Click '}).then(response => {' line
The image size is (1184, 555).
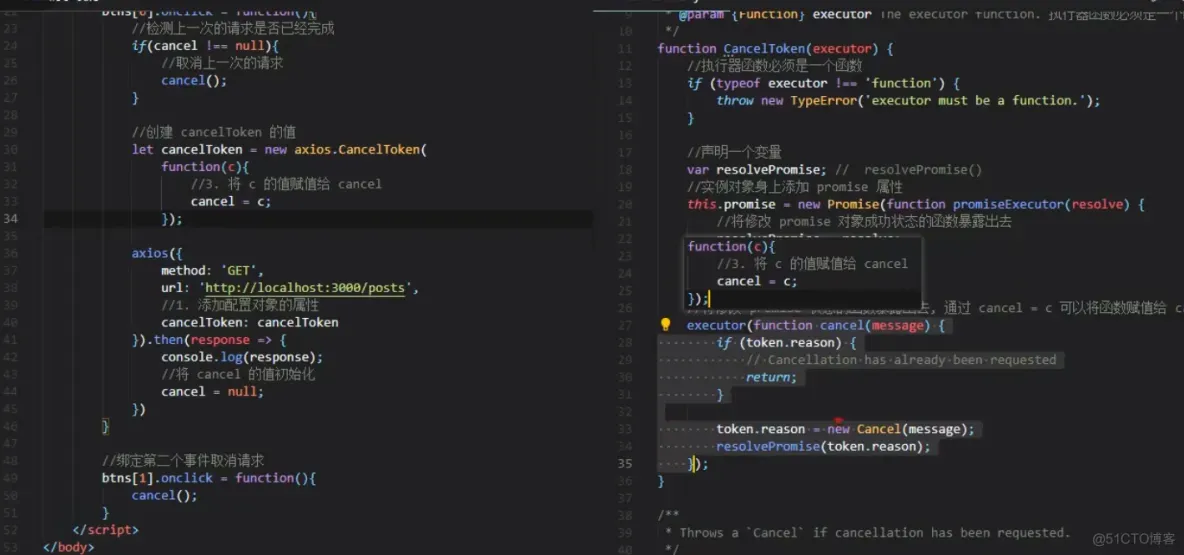209,340
